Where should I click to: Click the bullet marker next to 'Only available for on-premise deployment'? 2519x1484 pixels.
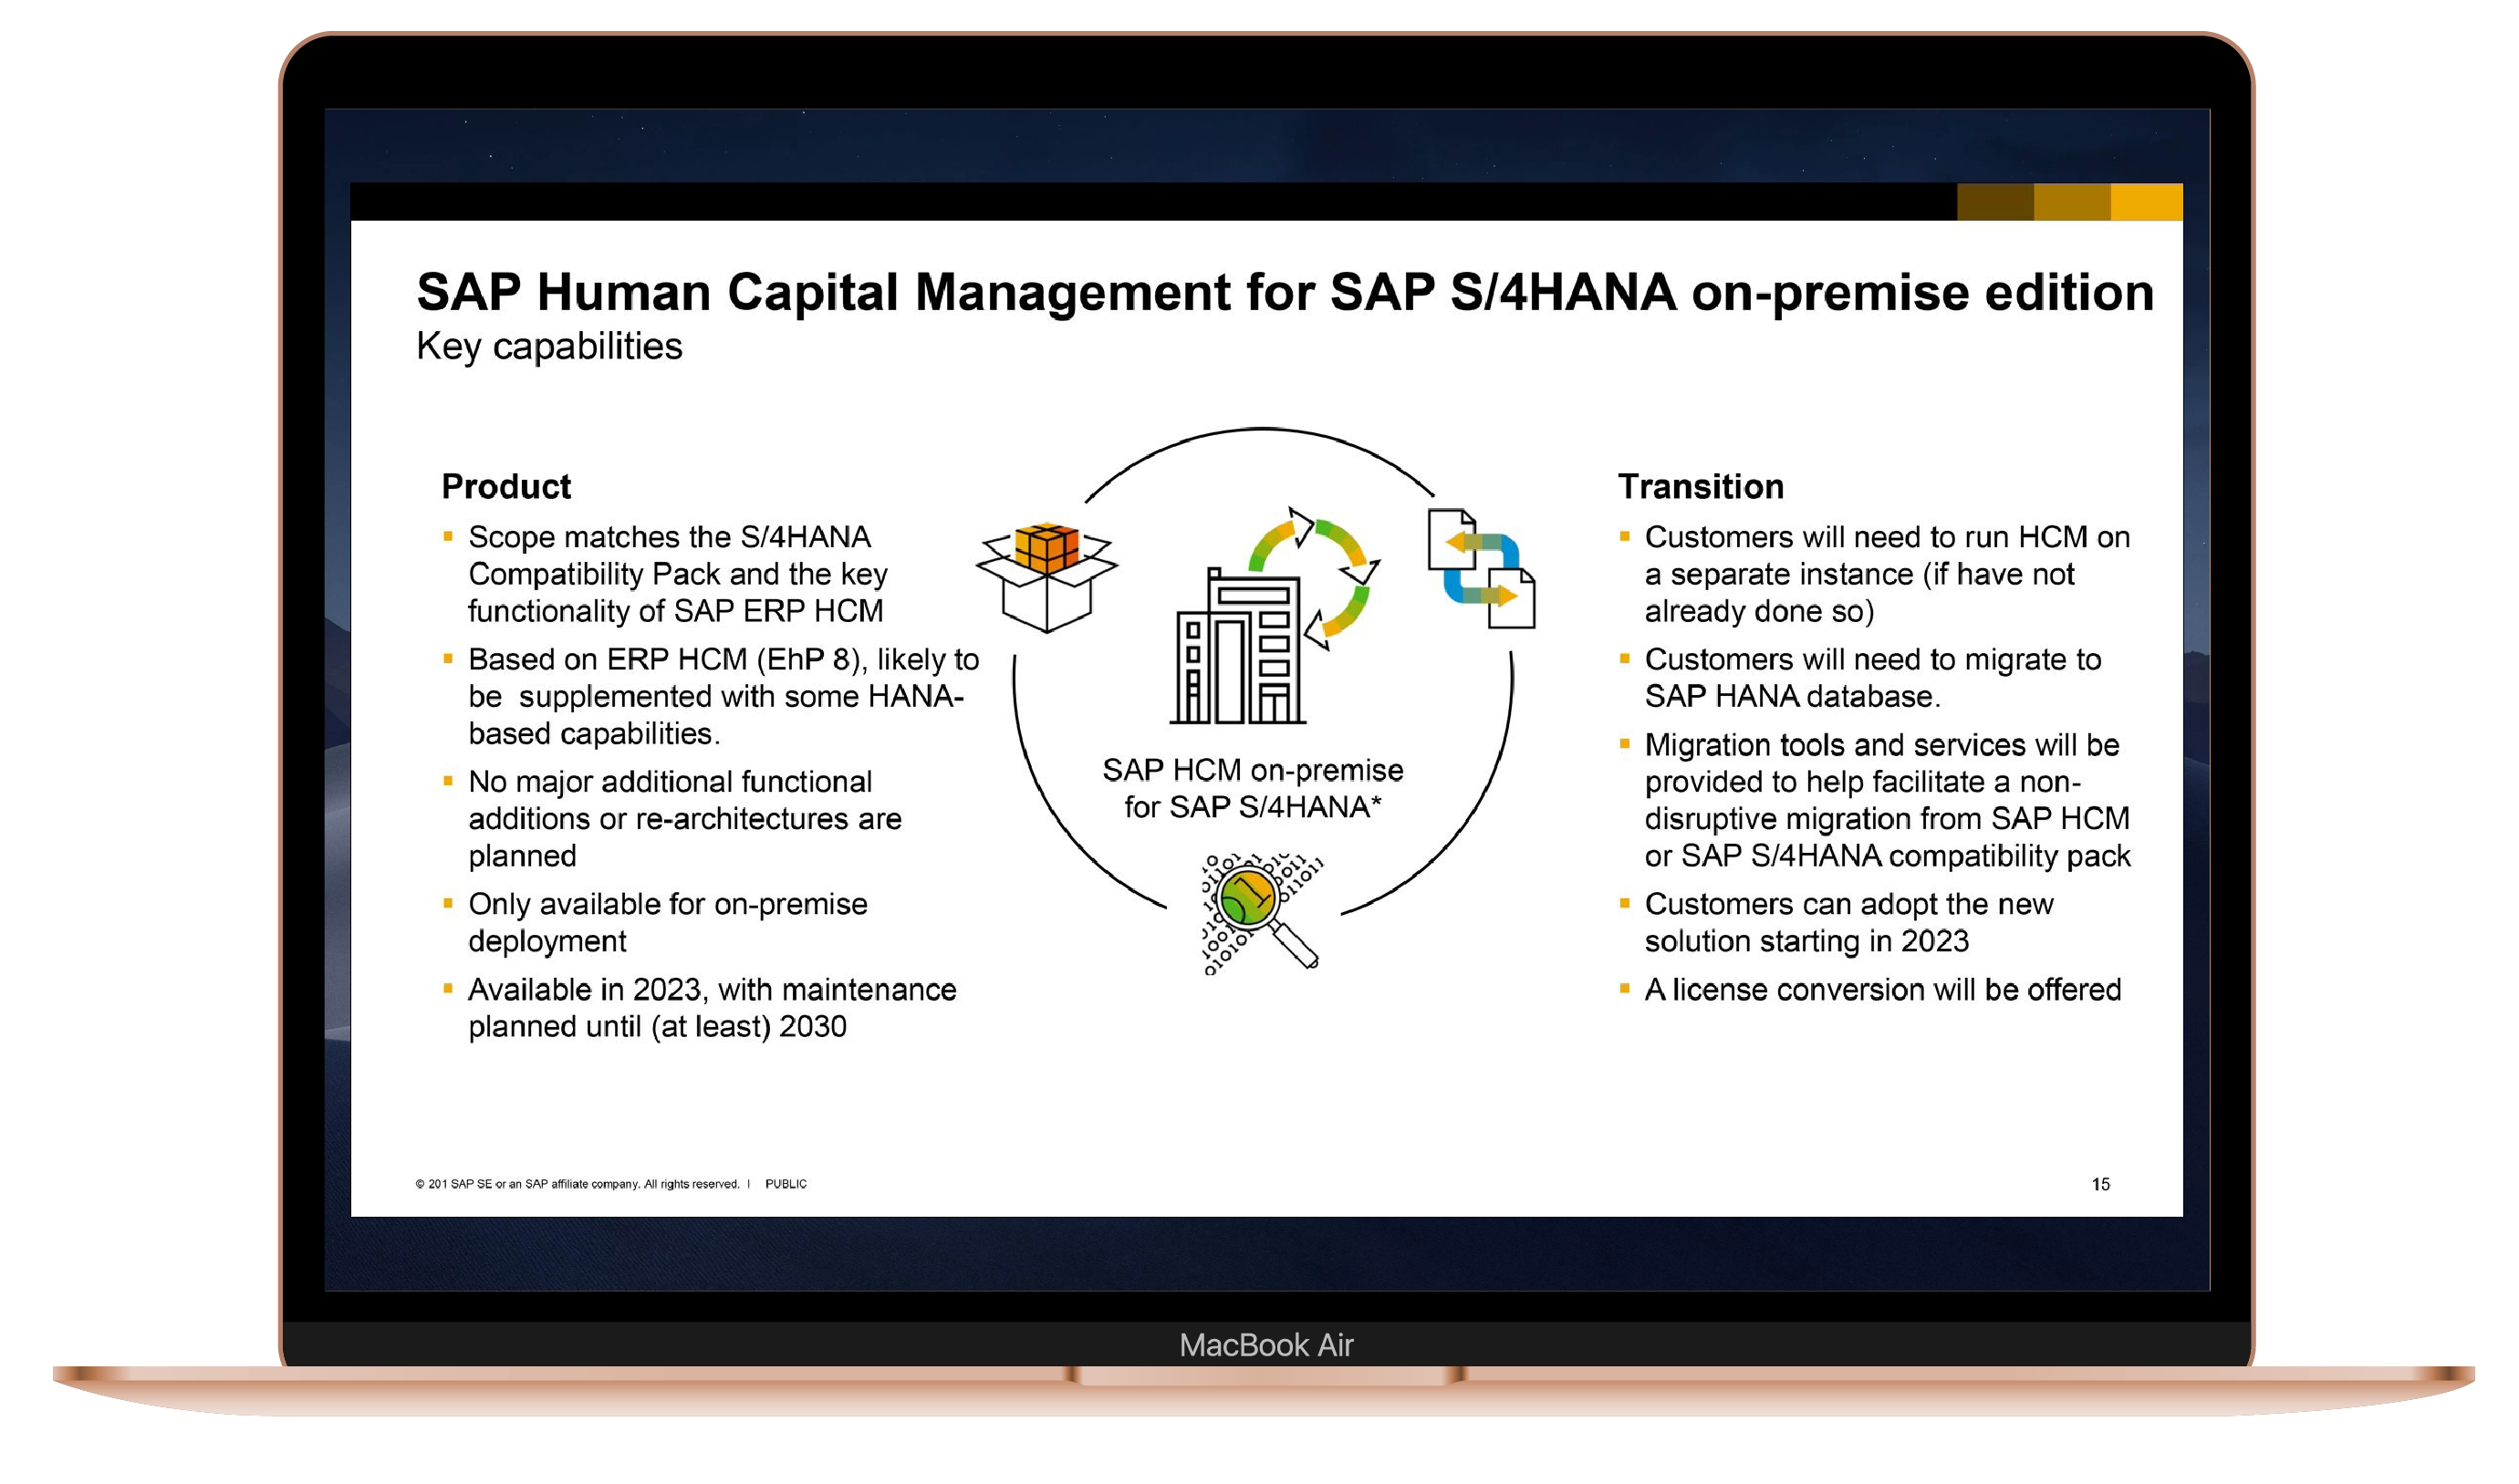point(449,905)
